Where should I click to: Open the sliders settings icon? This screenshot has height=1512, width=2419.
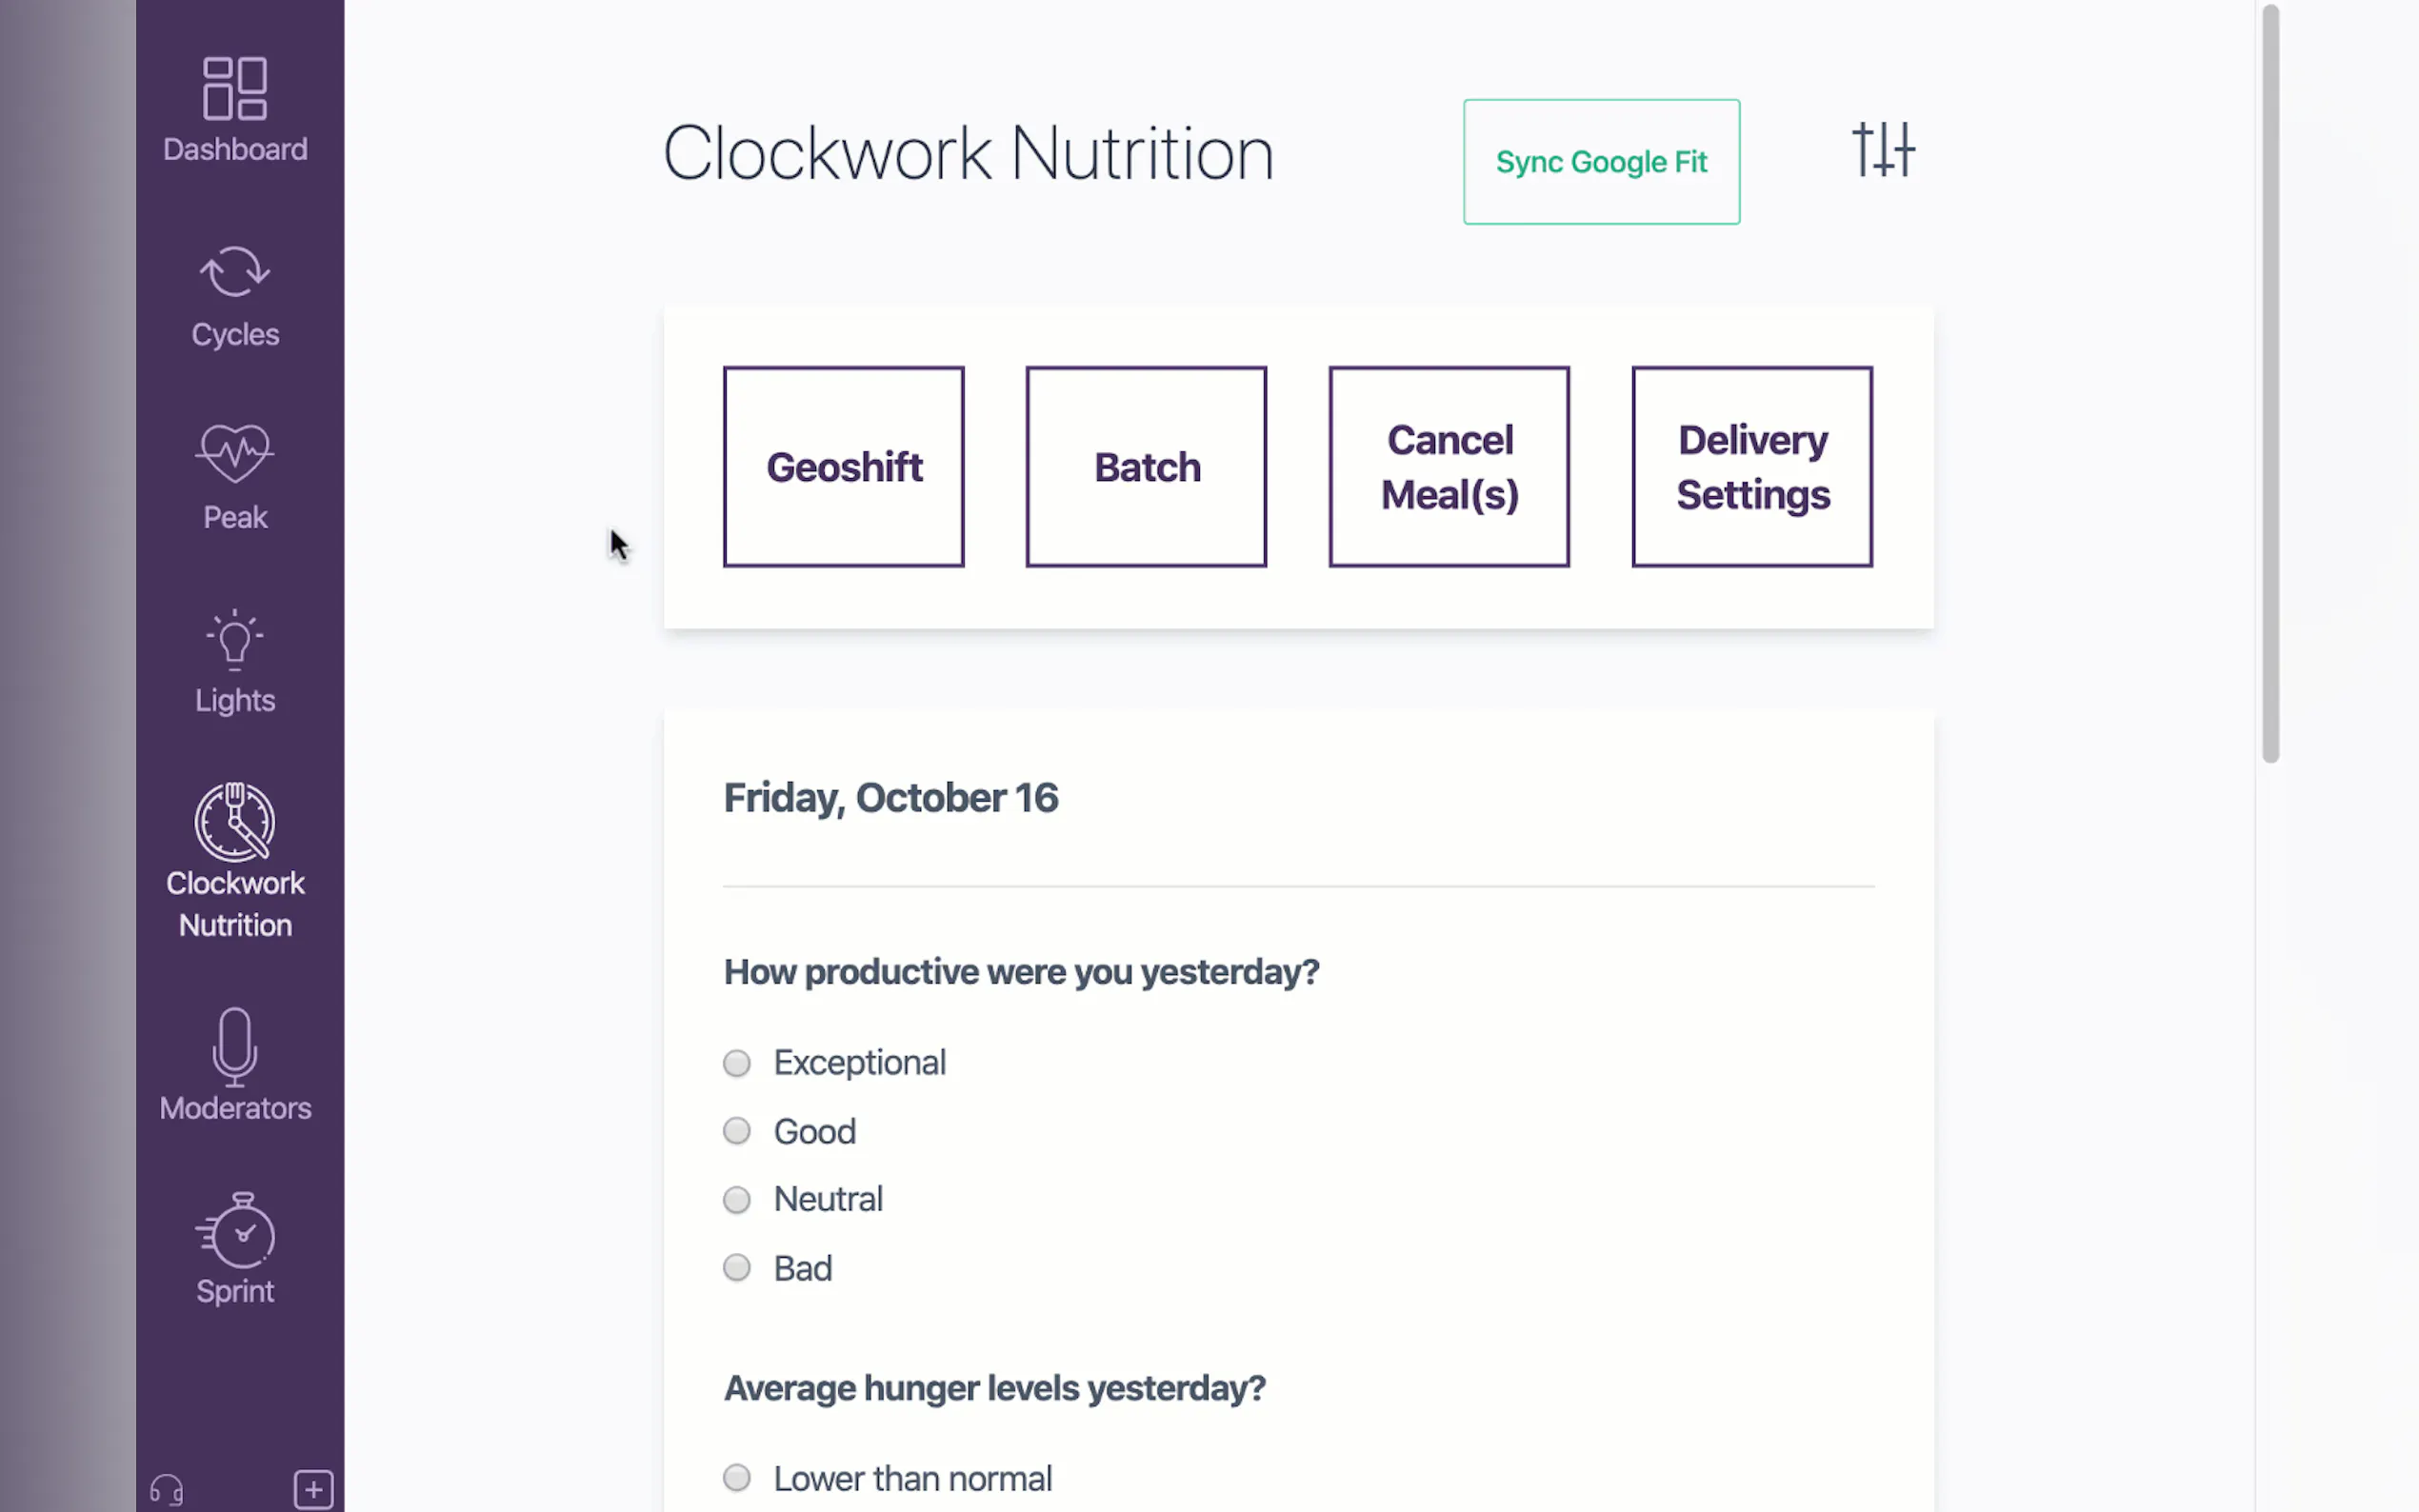[1883, 150]
